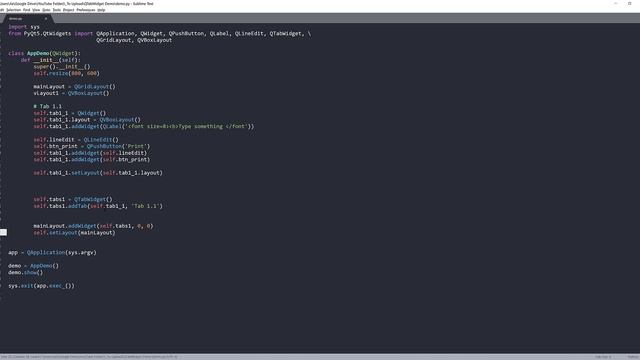This screenshot has width=640, height=360.
Task: Click the 'self.tabs1 = QTabWidget()' line
Action: point(73,199)
